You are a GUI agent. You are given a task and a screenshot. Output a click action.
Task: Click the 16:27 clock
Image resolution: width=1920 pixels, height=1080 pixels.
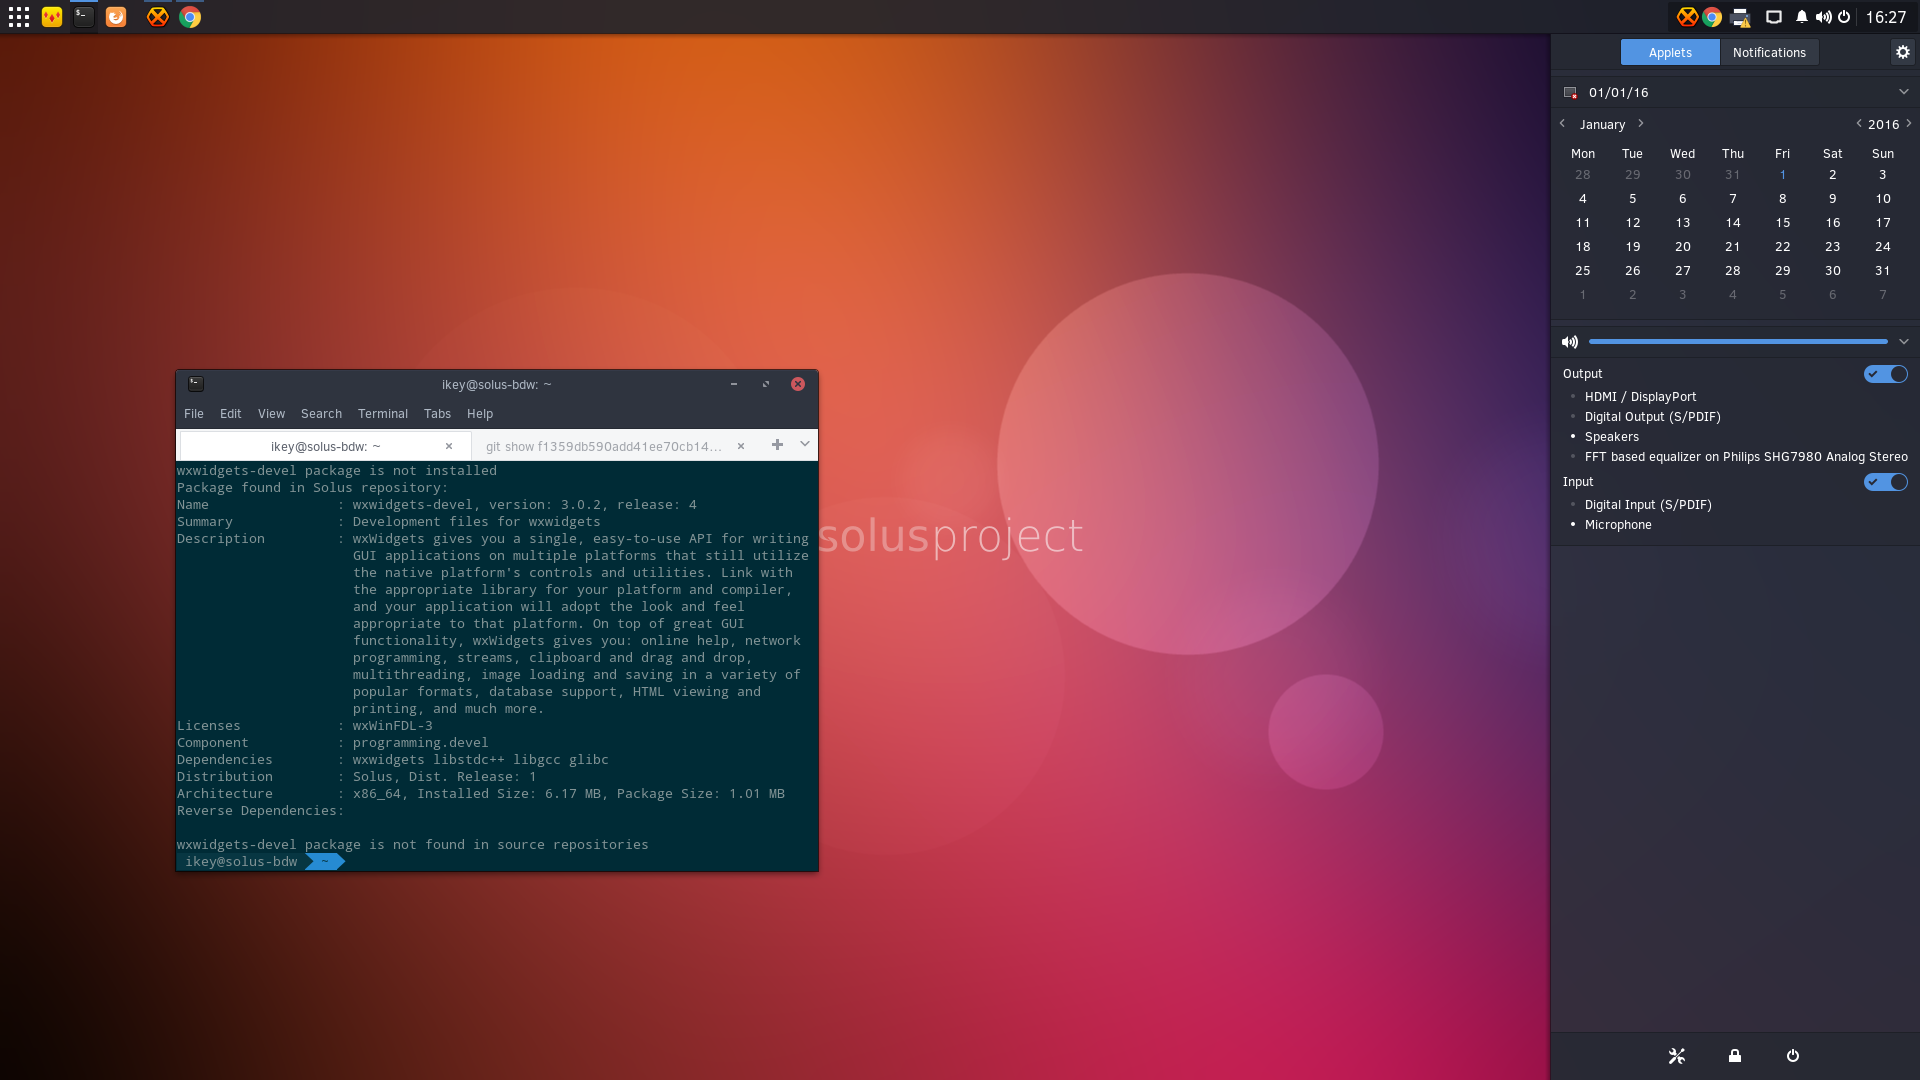click(1885, 17)
